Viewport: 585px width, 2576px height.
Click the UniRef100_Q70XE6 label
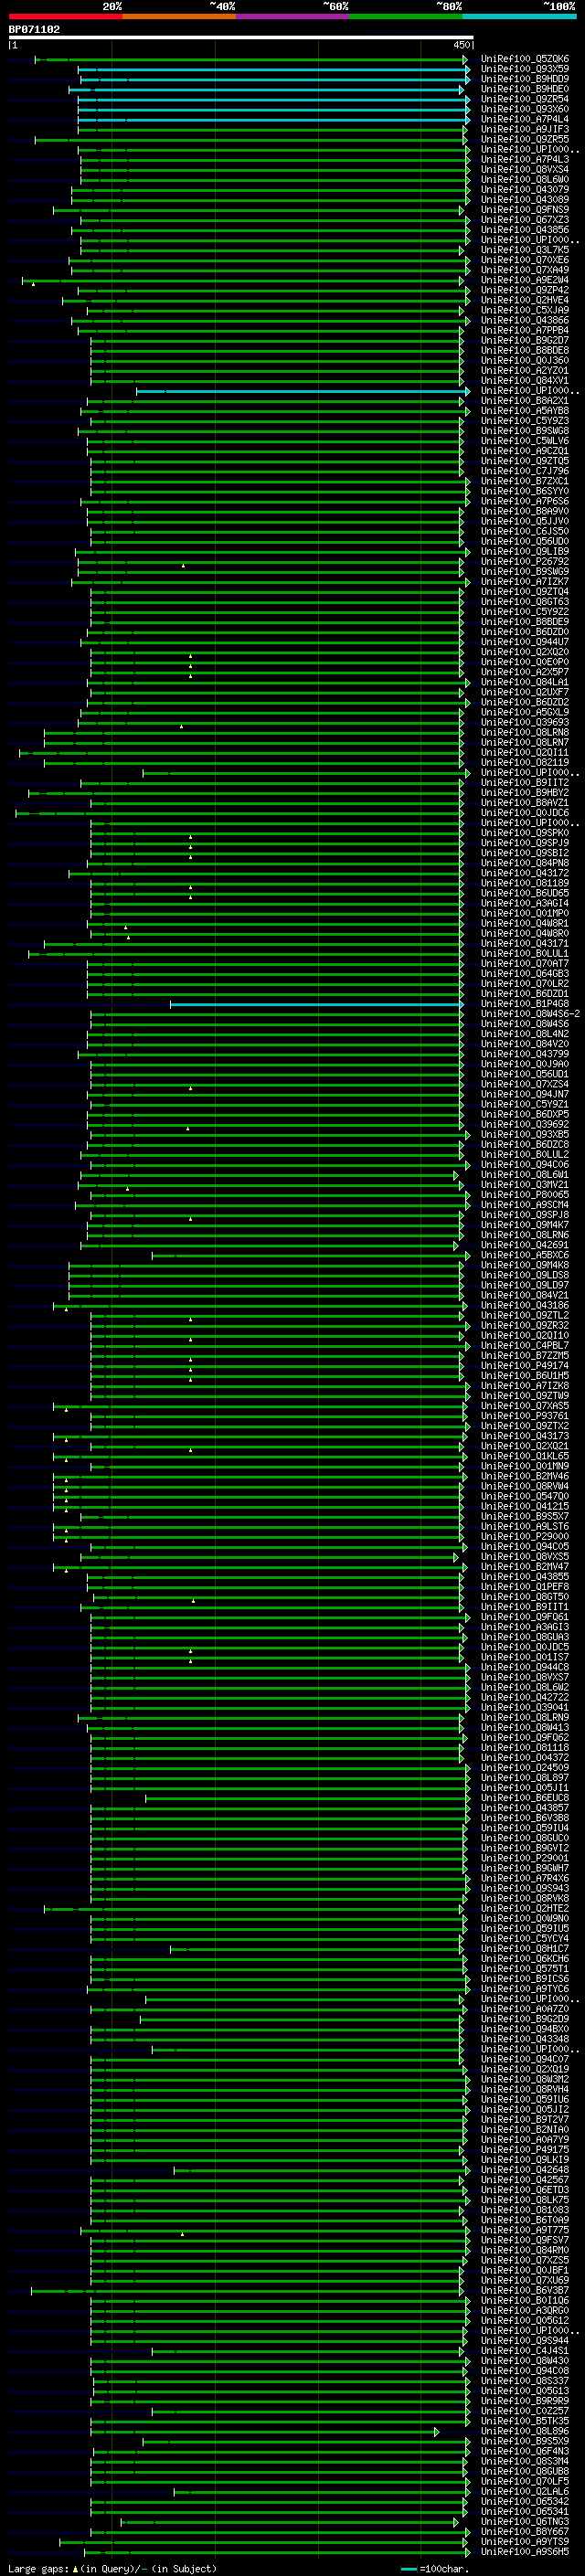click(x=524, y=260)
